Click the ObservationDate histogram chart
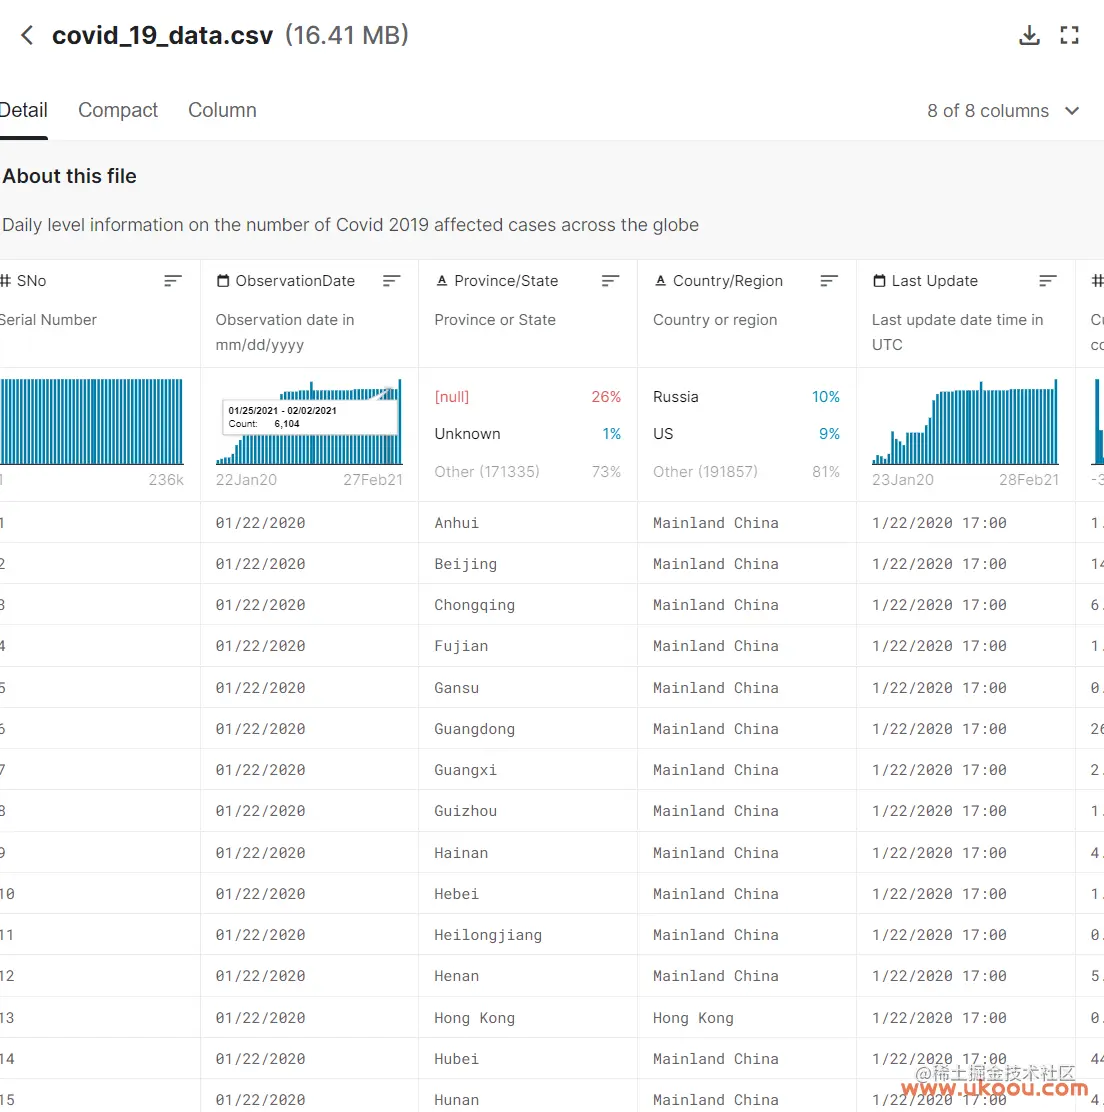1104x1112 pixels. pos(309,421)
